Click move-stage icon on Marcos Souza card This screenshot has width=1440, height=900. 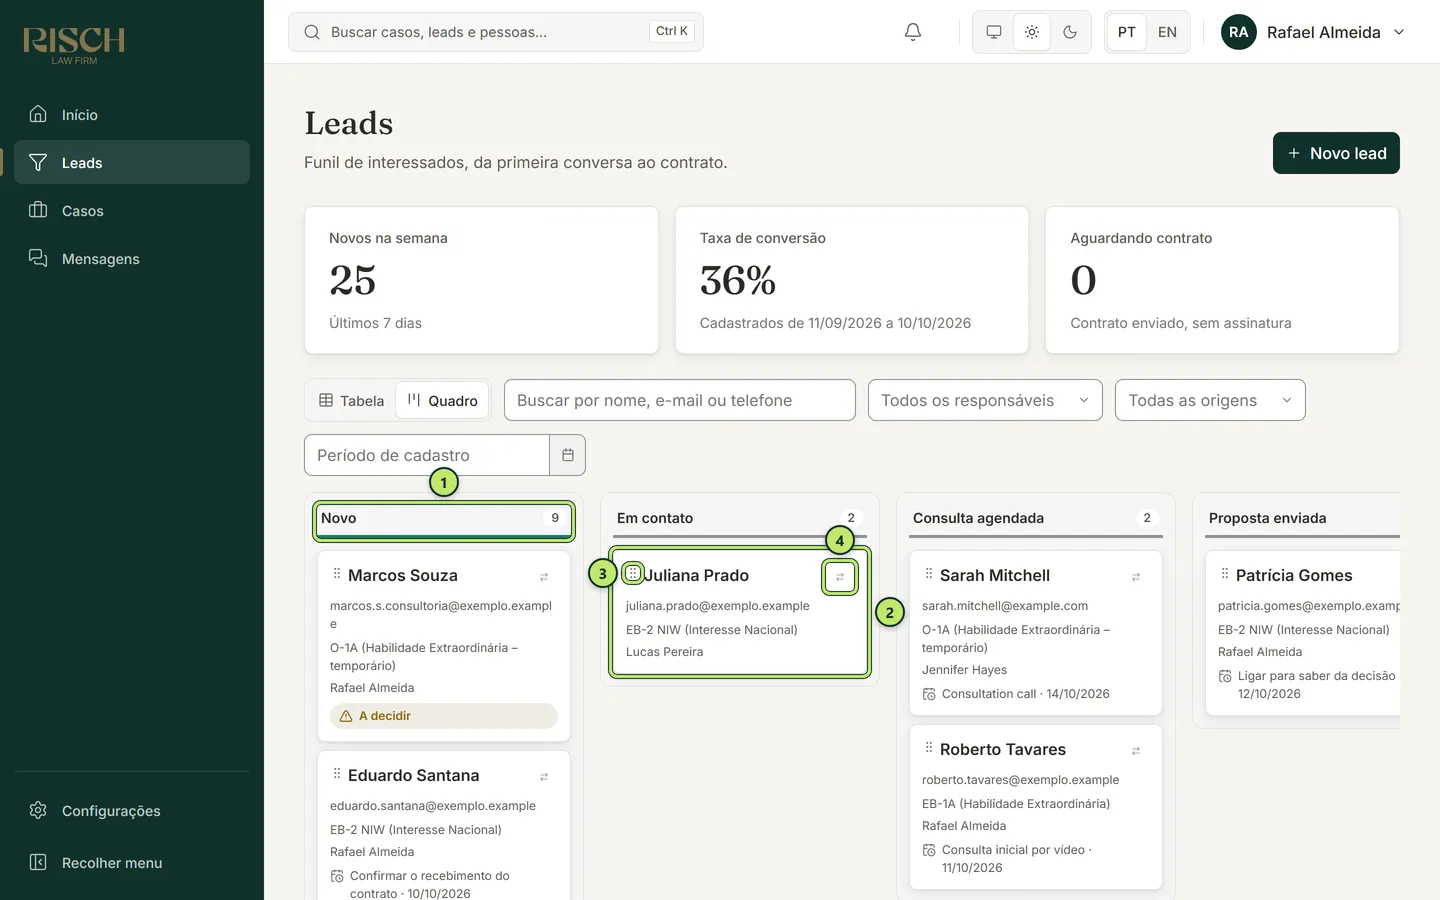(544, 577)
